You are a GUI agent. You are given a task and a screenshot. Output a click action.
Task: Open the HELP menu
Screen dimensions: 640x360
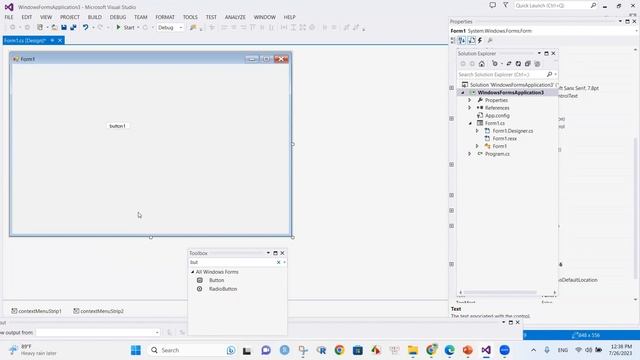coord(289,17)
